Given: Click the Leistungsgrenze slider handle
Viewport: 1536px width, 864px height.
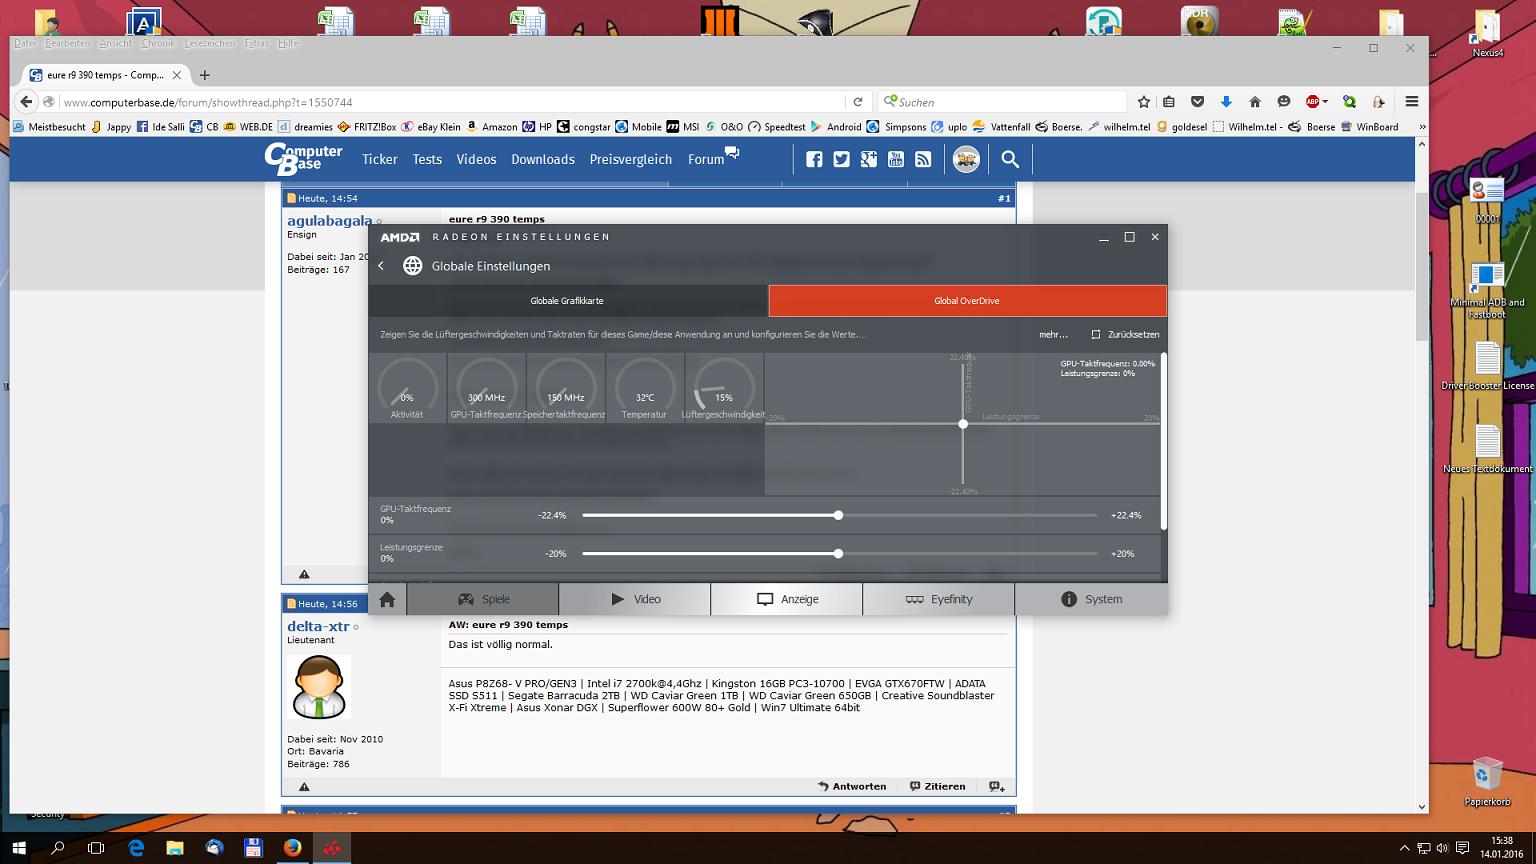Looking at the screenshot, I should click(x=838, y=553).
